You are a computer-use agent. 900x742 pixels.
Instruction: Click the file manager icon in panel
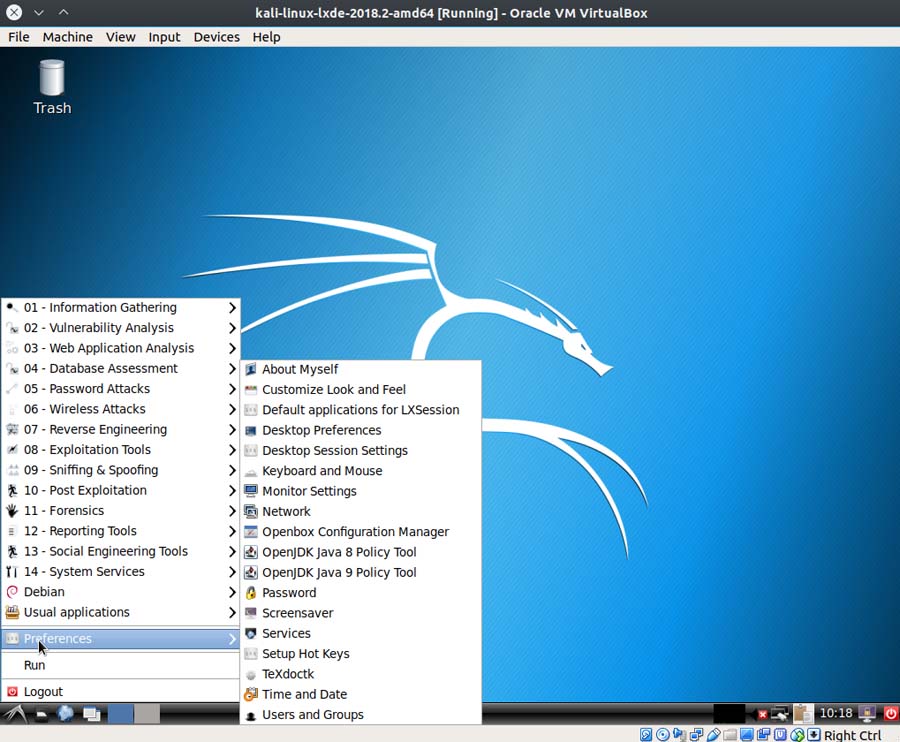(x=42, y=713)
